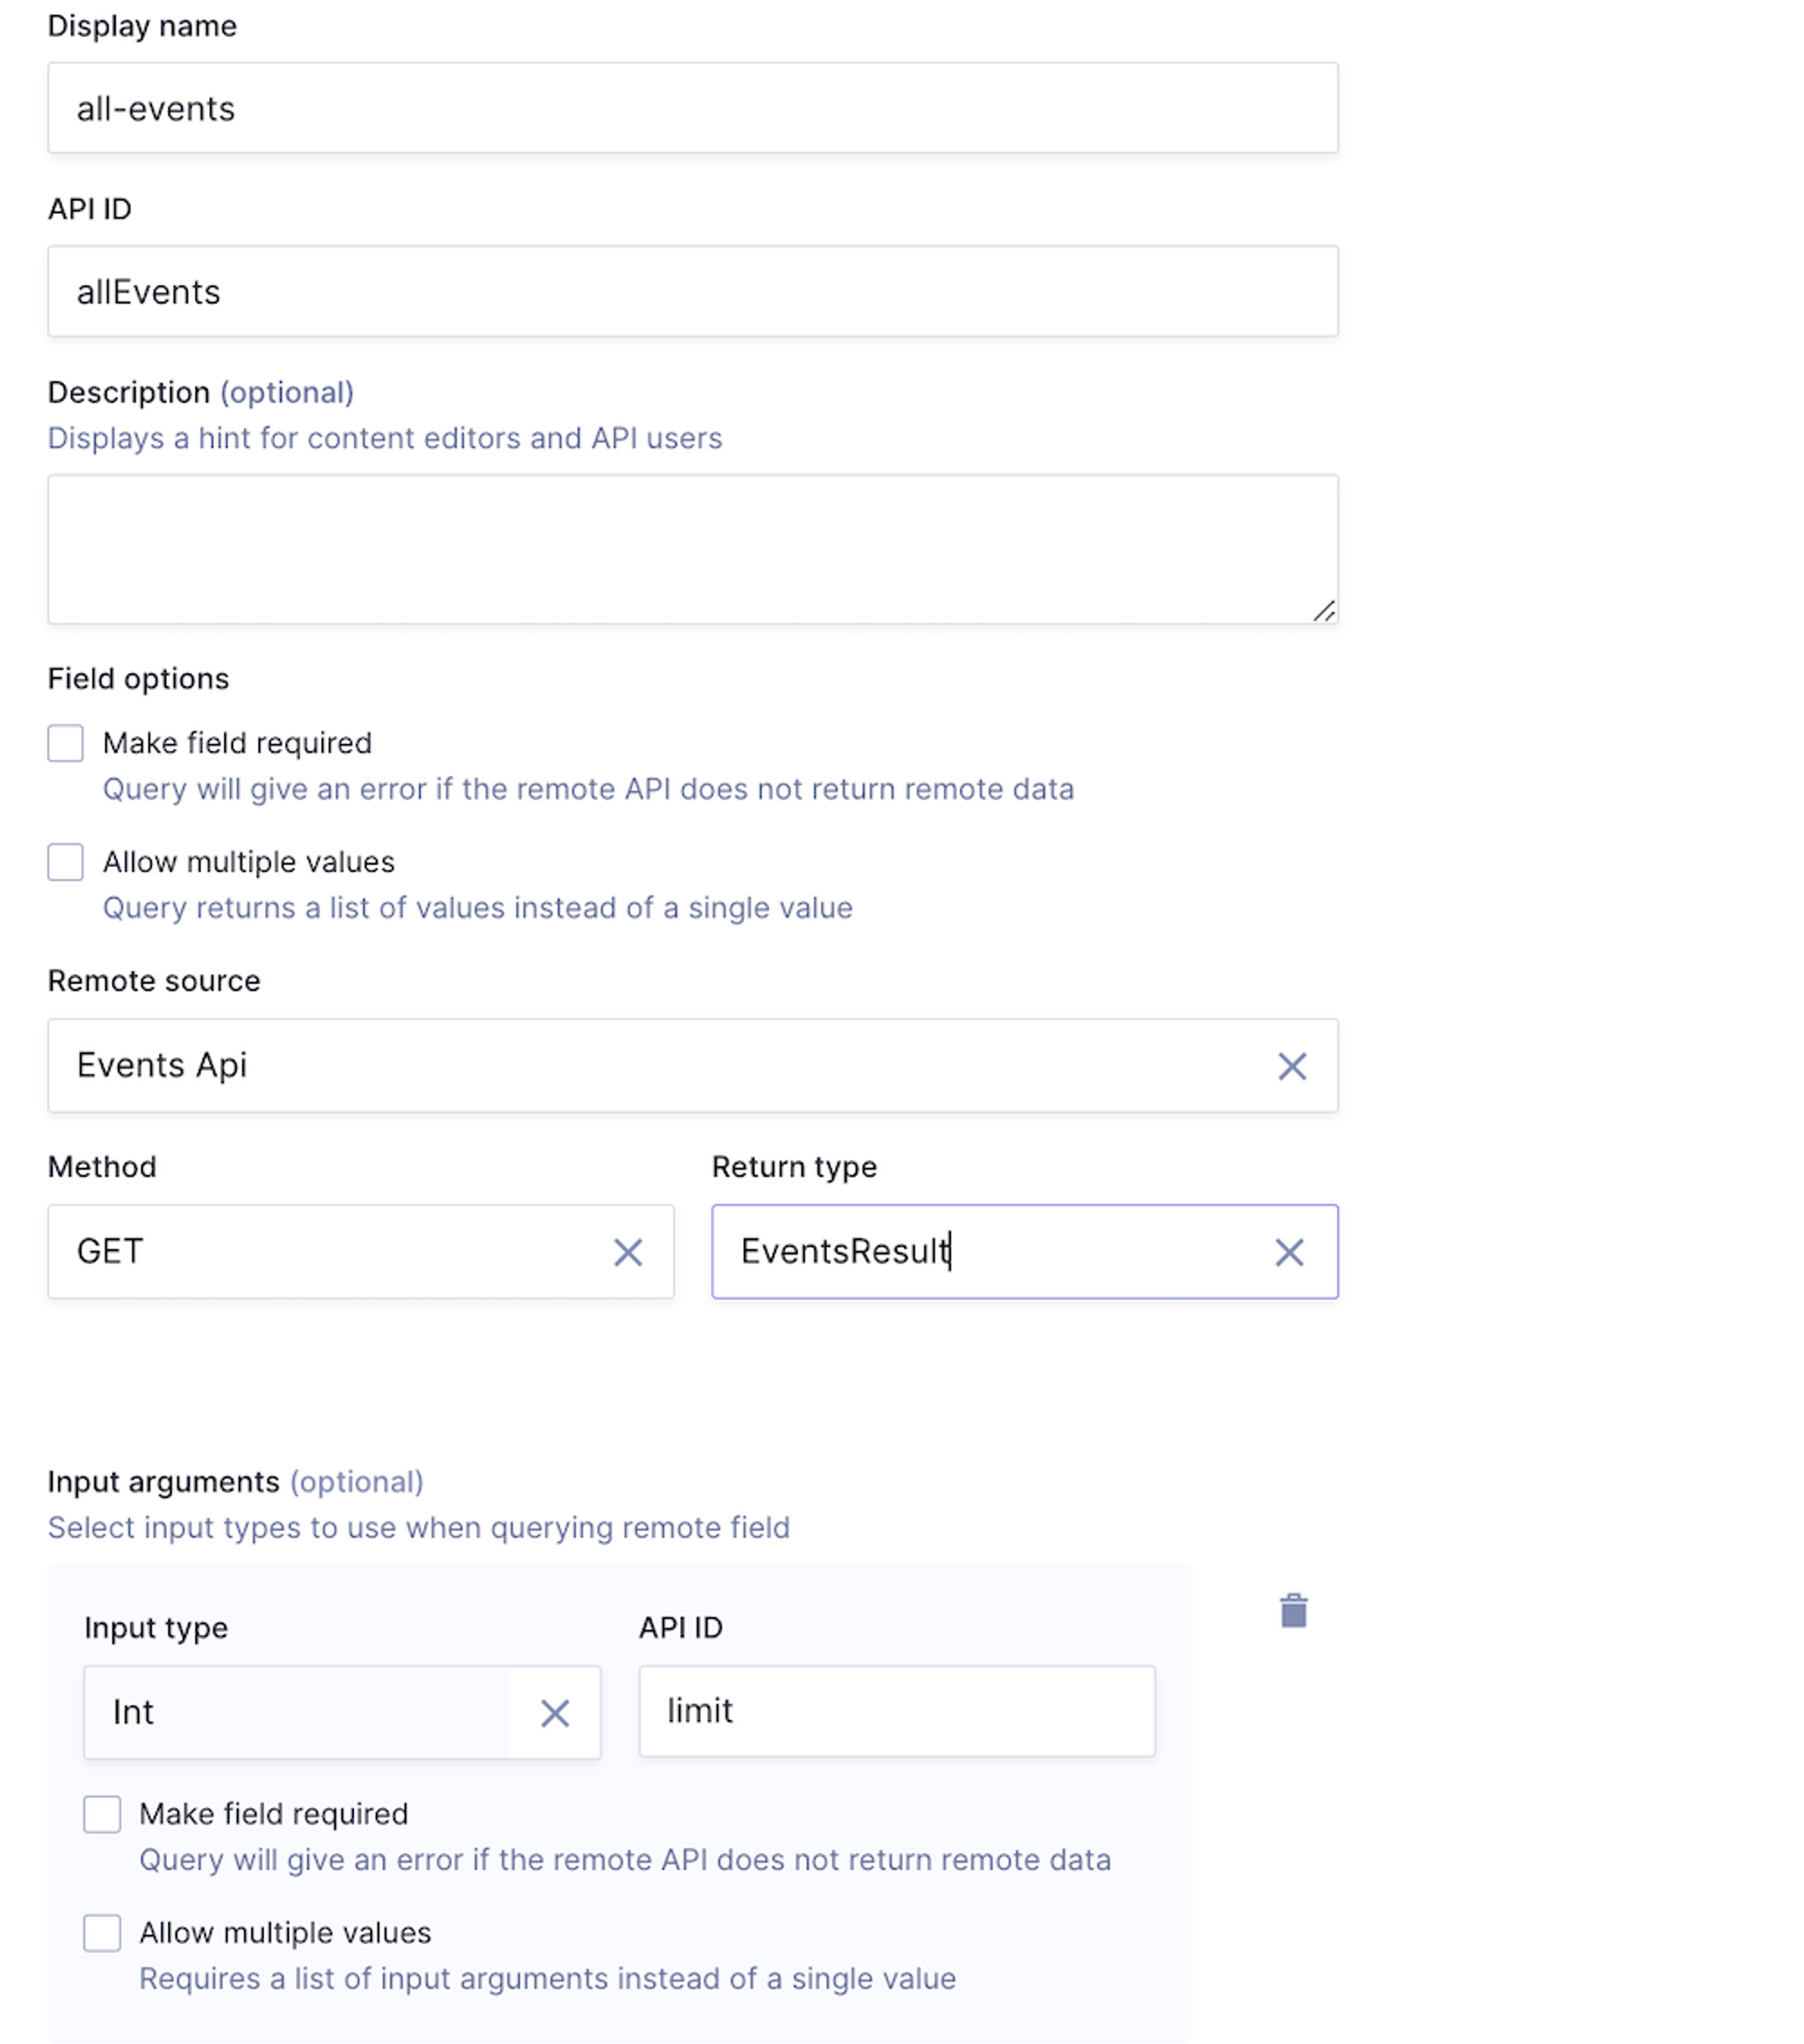Toggle Allow multiple values for input argument
Image resolution: width=1804 pixels, height=2044 pixels.
tap(102, 1933)
